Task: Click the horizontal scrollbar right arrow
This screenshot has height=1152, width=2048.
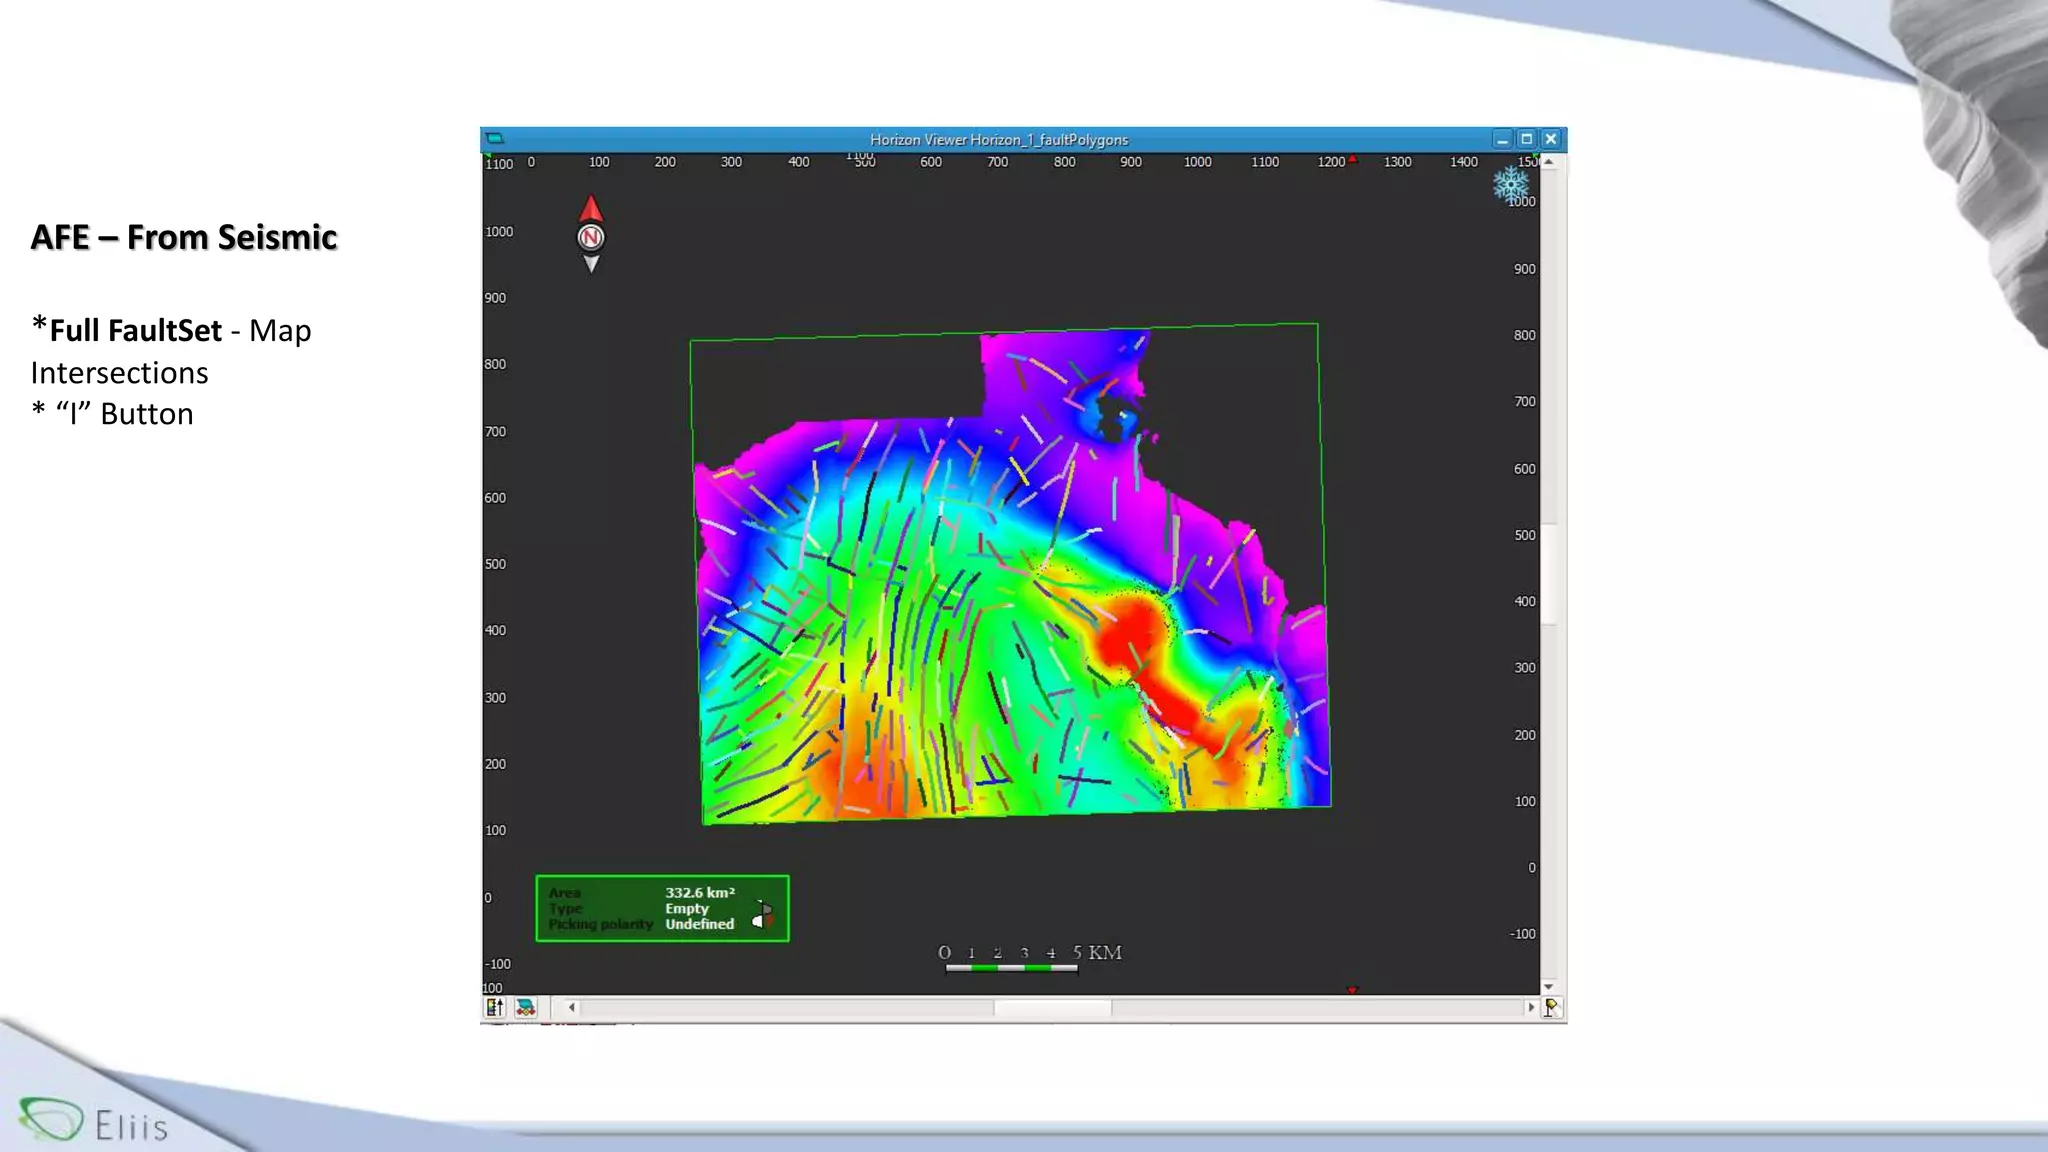Action: point(1531,1008)
